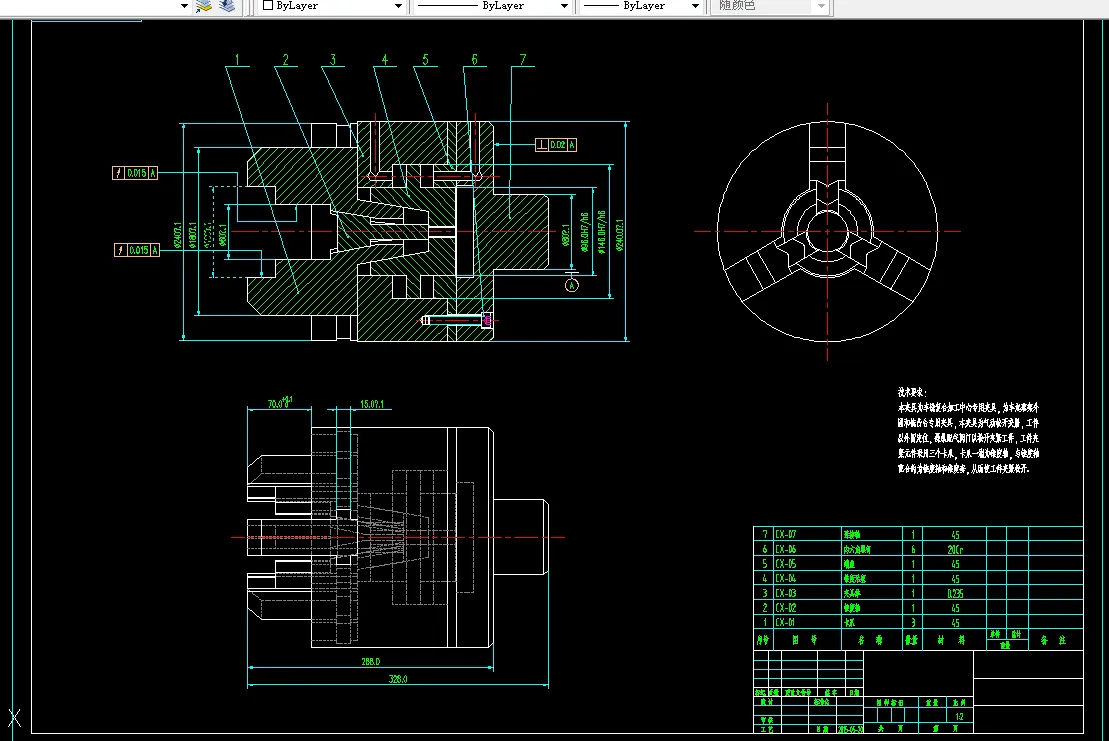This screenshot has width=1109, height=741.
Task: Click the UCS origin icon at bottom-left
Action: pos(14,717)
